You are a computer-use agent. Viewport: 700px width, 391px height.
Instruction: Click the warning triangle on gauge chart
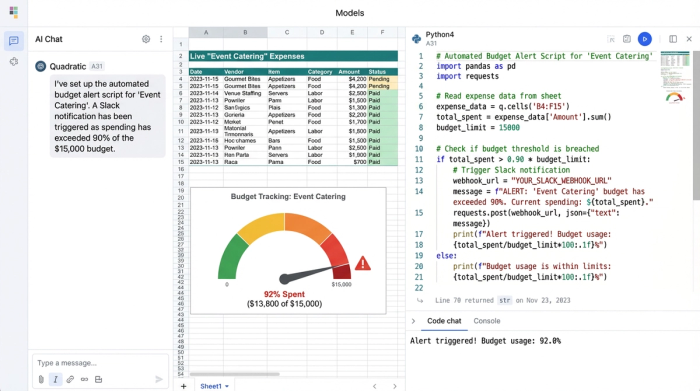tap(362, 263)
